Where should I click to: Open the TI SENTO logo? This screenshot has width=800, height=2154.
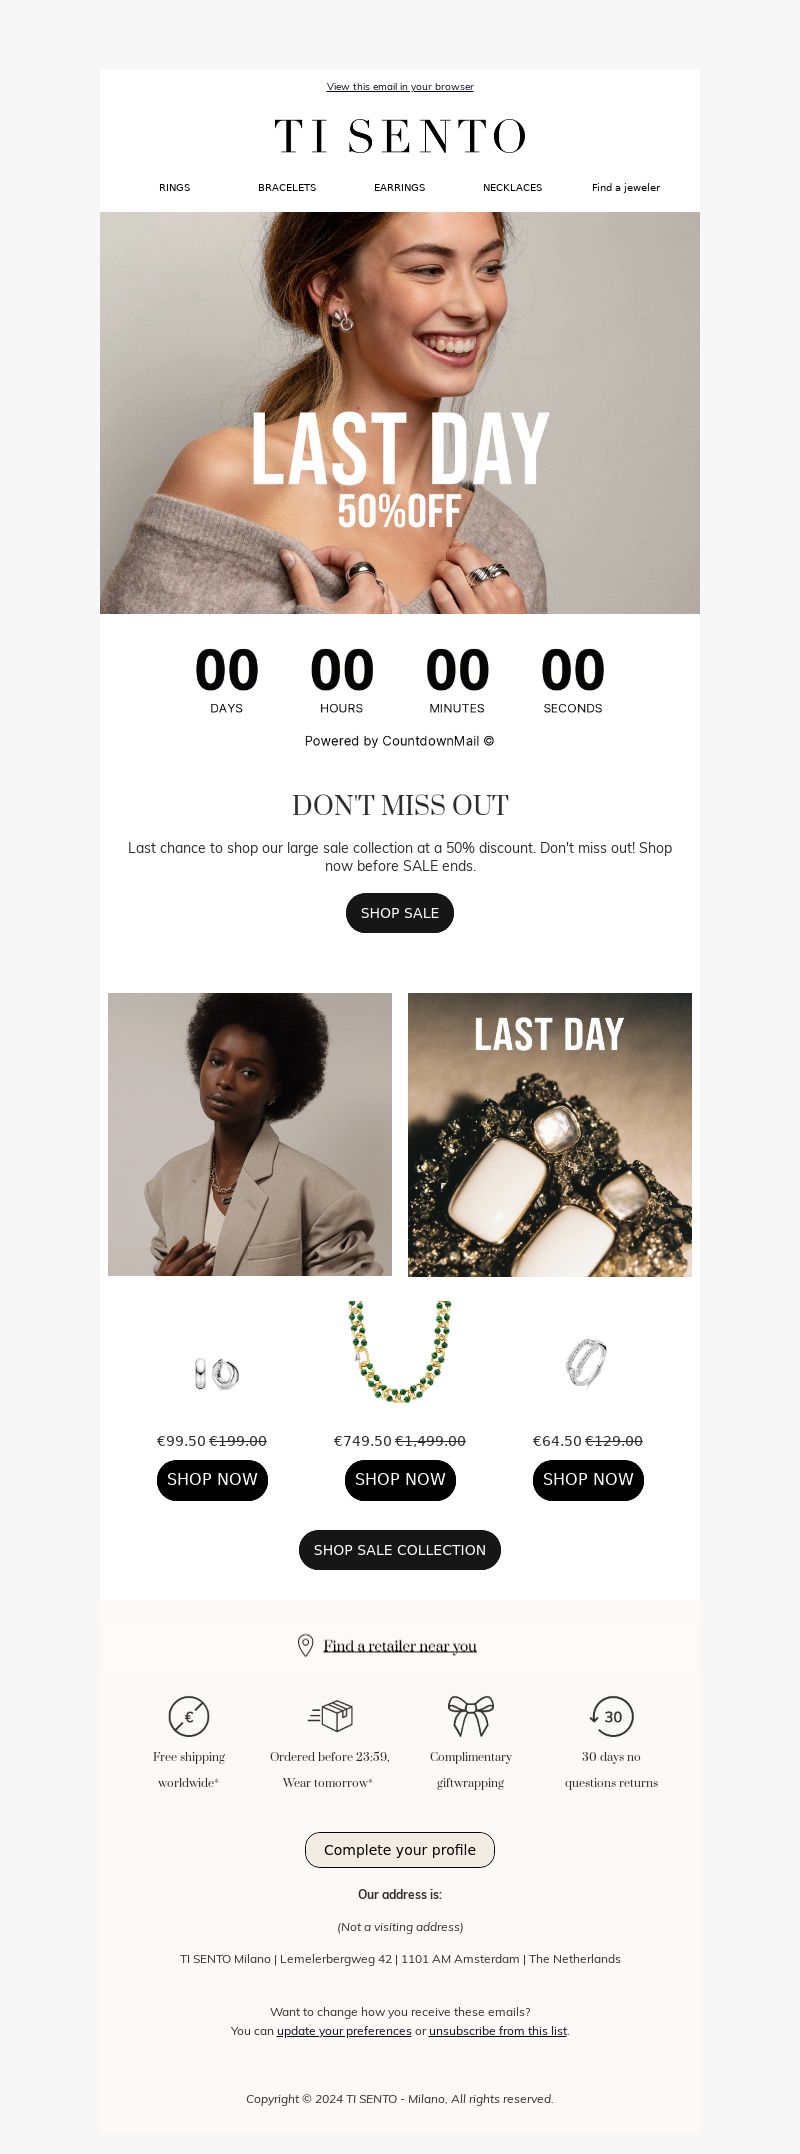tap(400, 136)
